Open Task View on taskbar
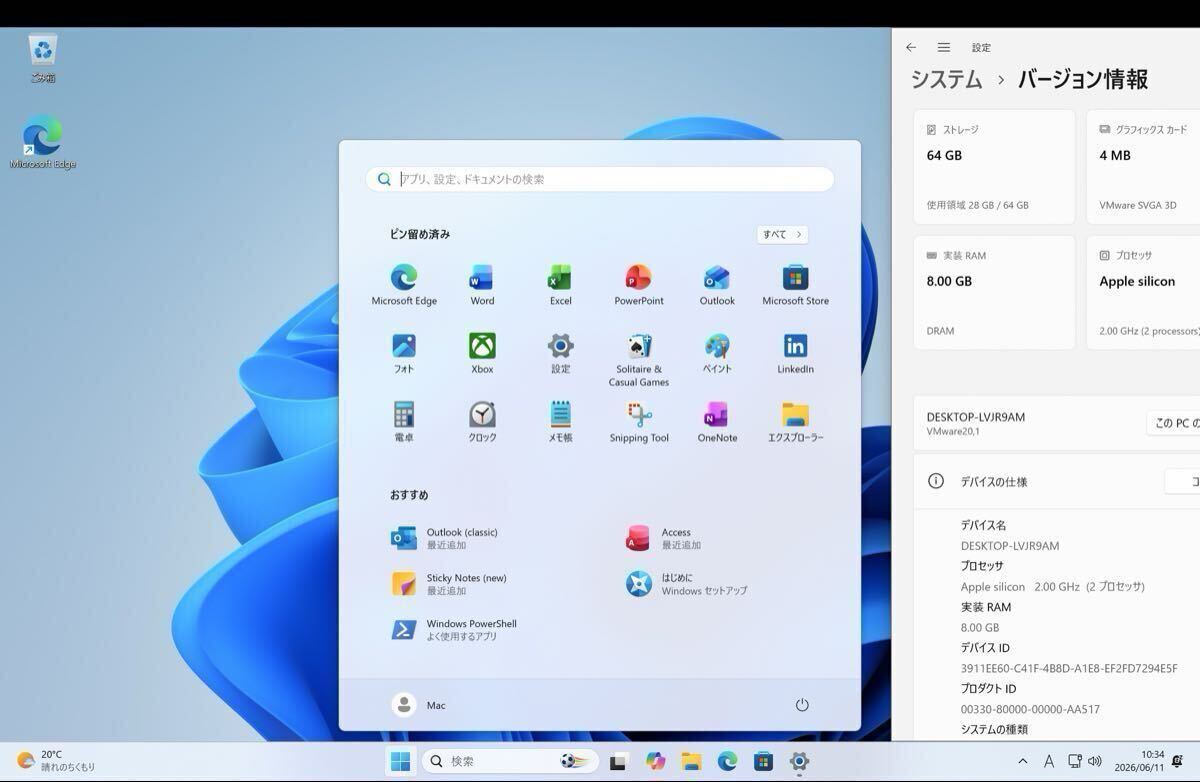The image size is (1200, 782). [x=618, y=762]
